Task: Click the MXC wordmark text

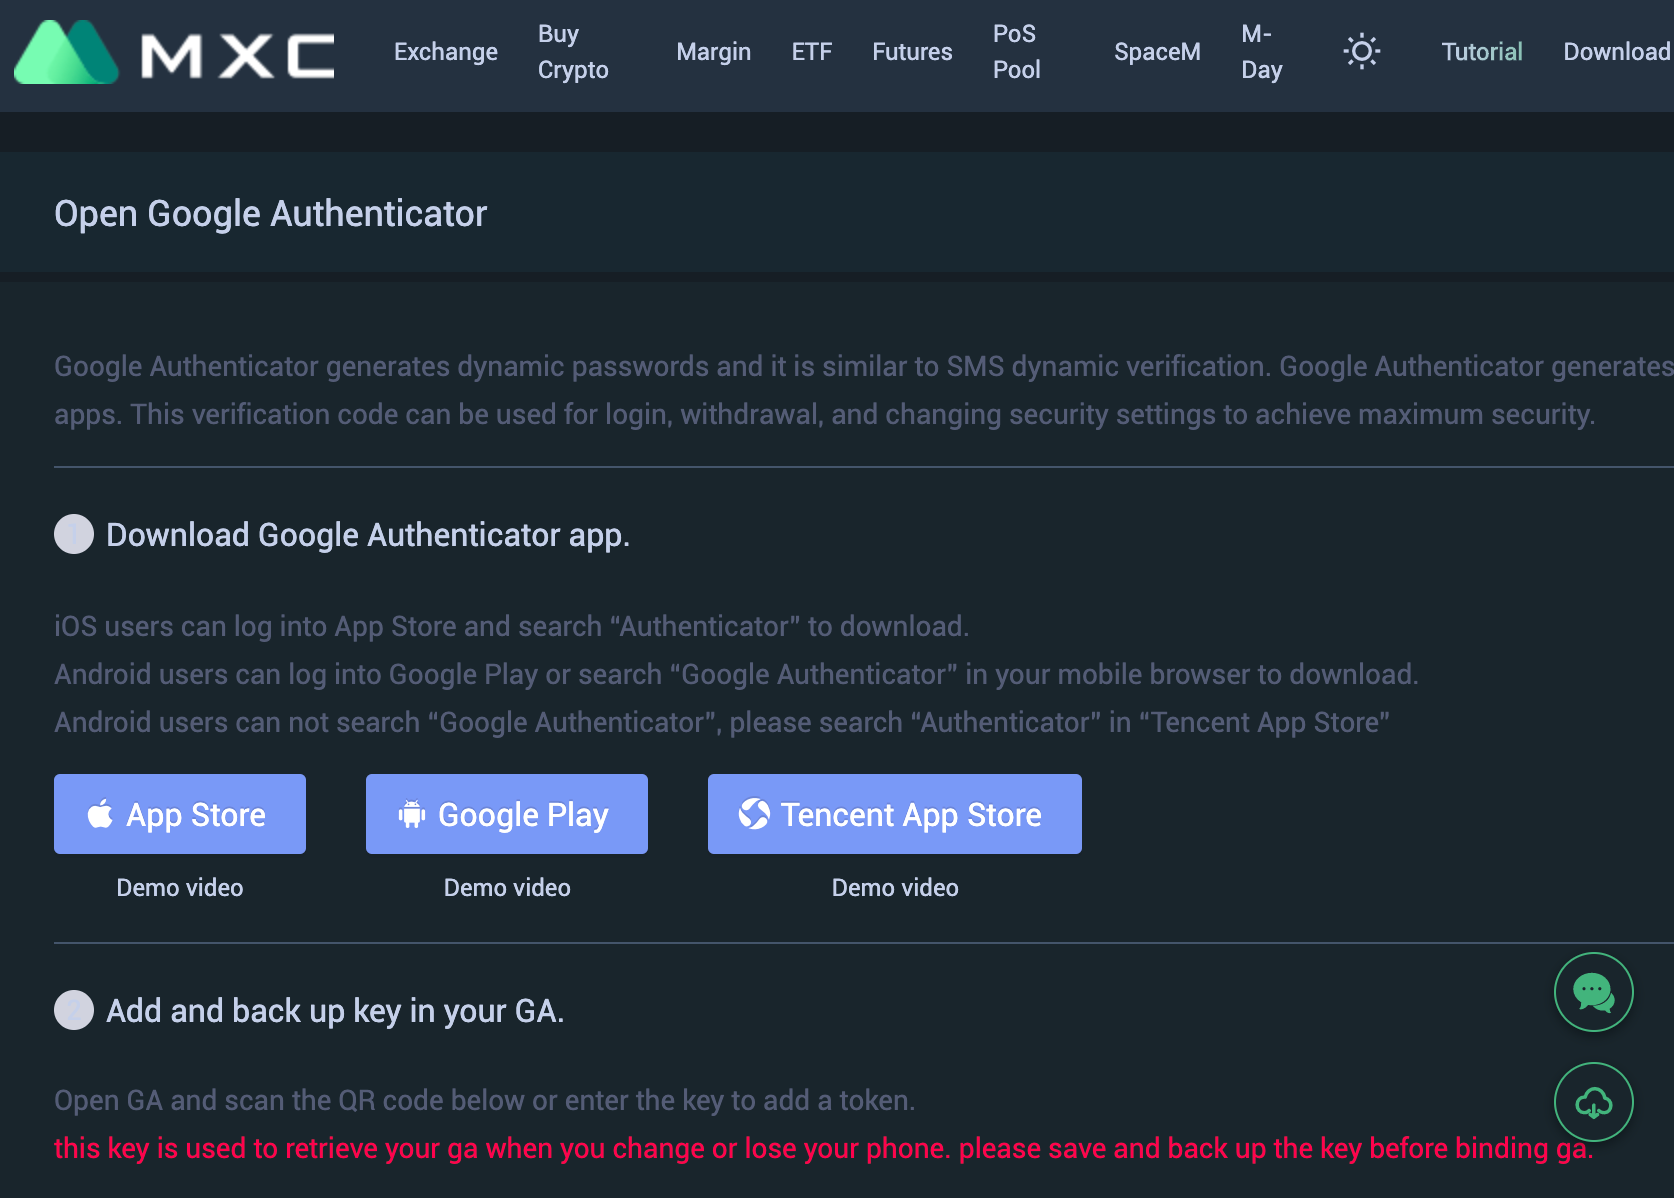Action: click(x=238, y=56)
